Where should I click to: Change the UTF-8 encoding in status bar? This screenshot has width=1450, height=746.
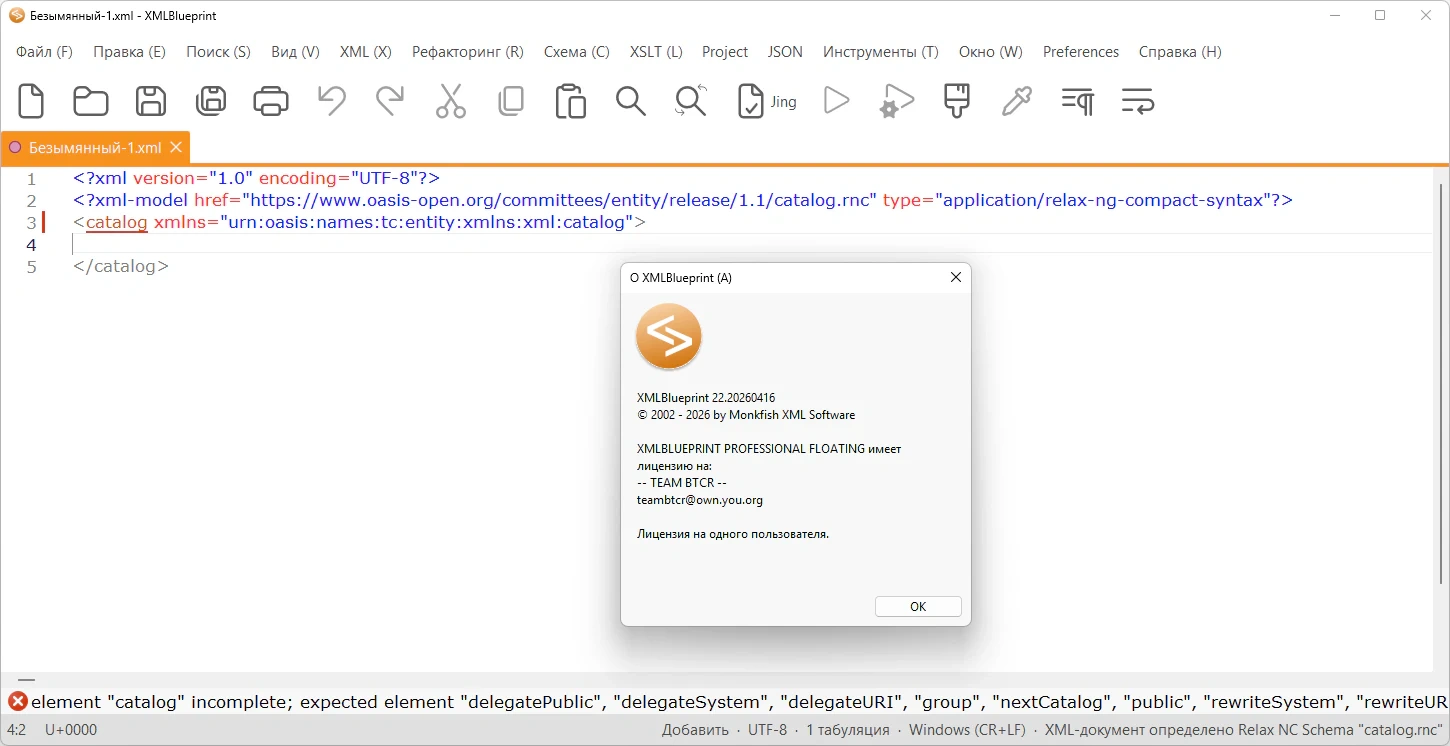coord(768,730)
